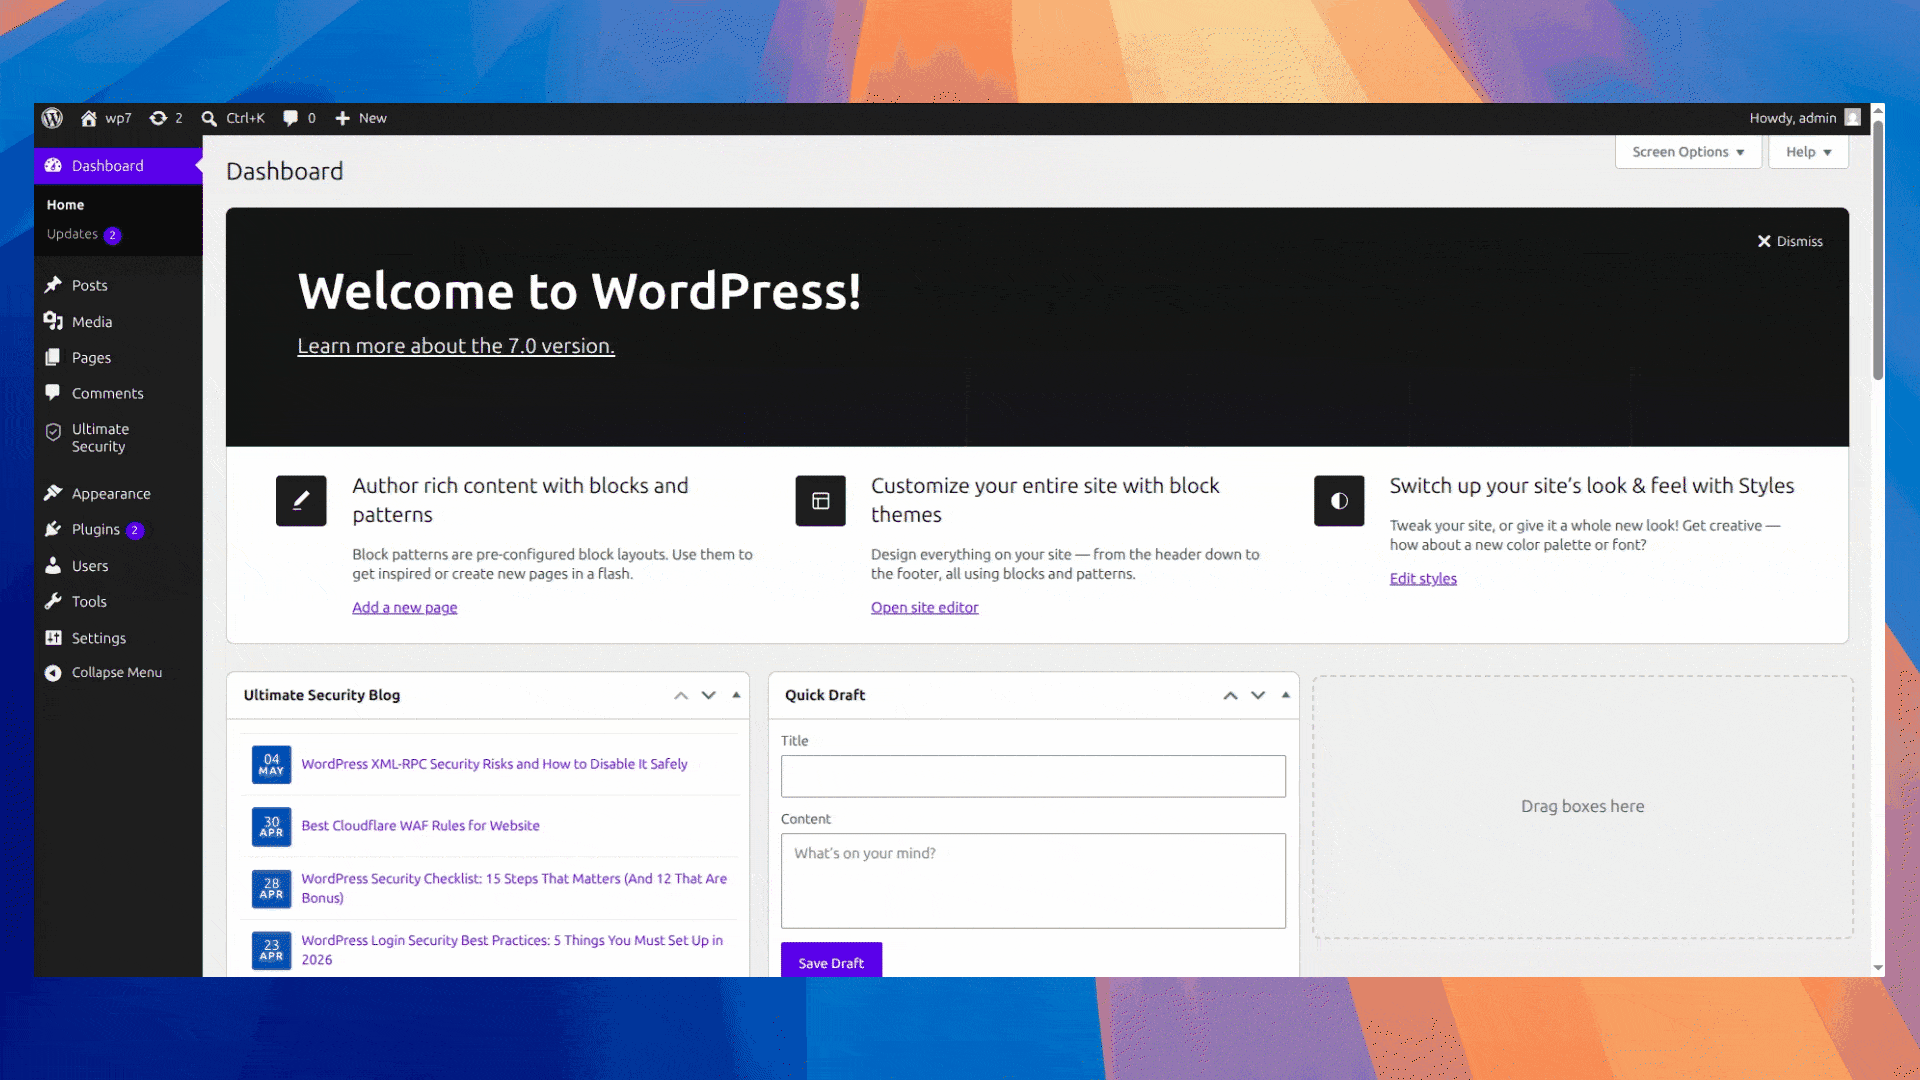Open the Howdy, admin account menu

coord(1804,118)
